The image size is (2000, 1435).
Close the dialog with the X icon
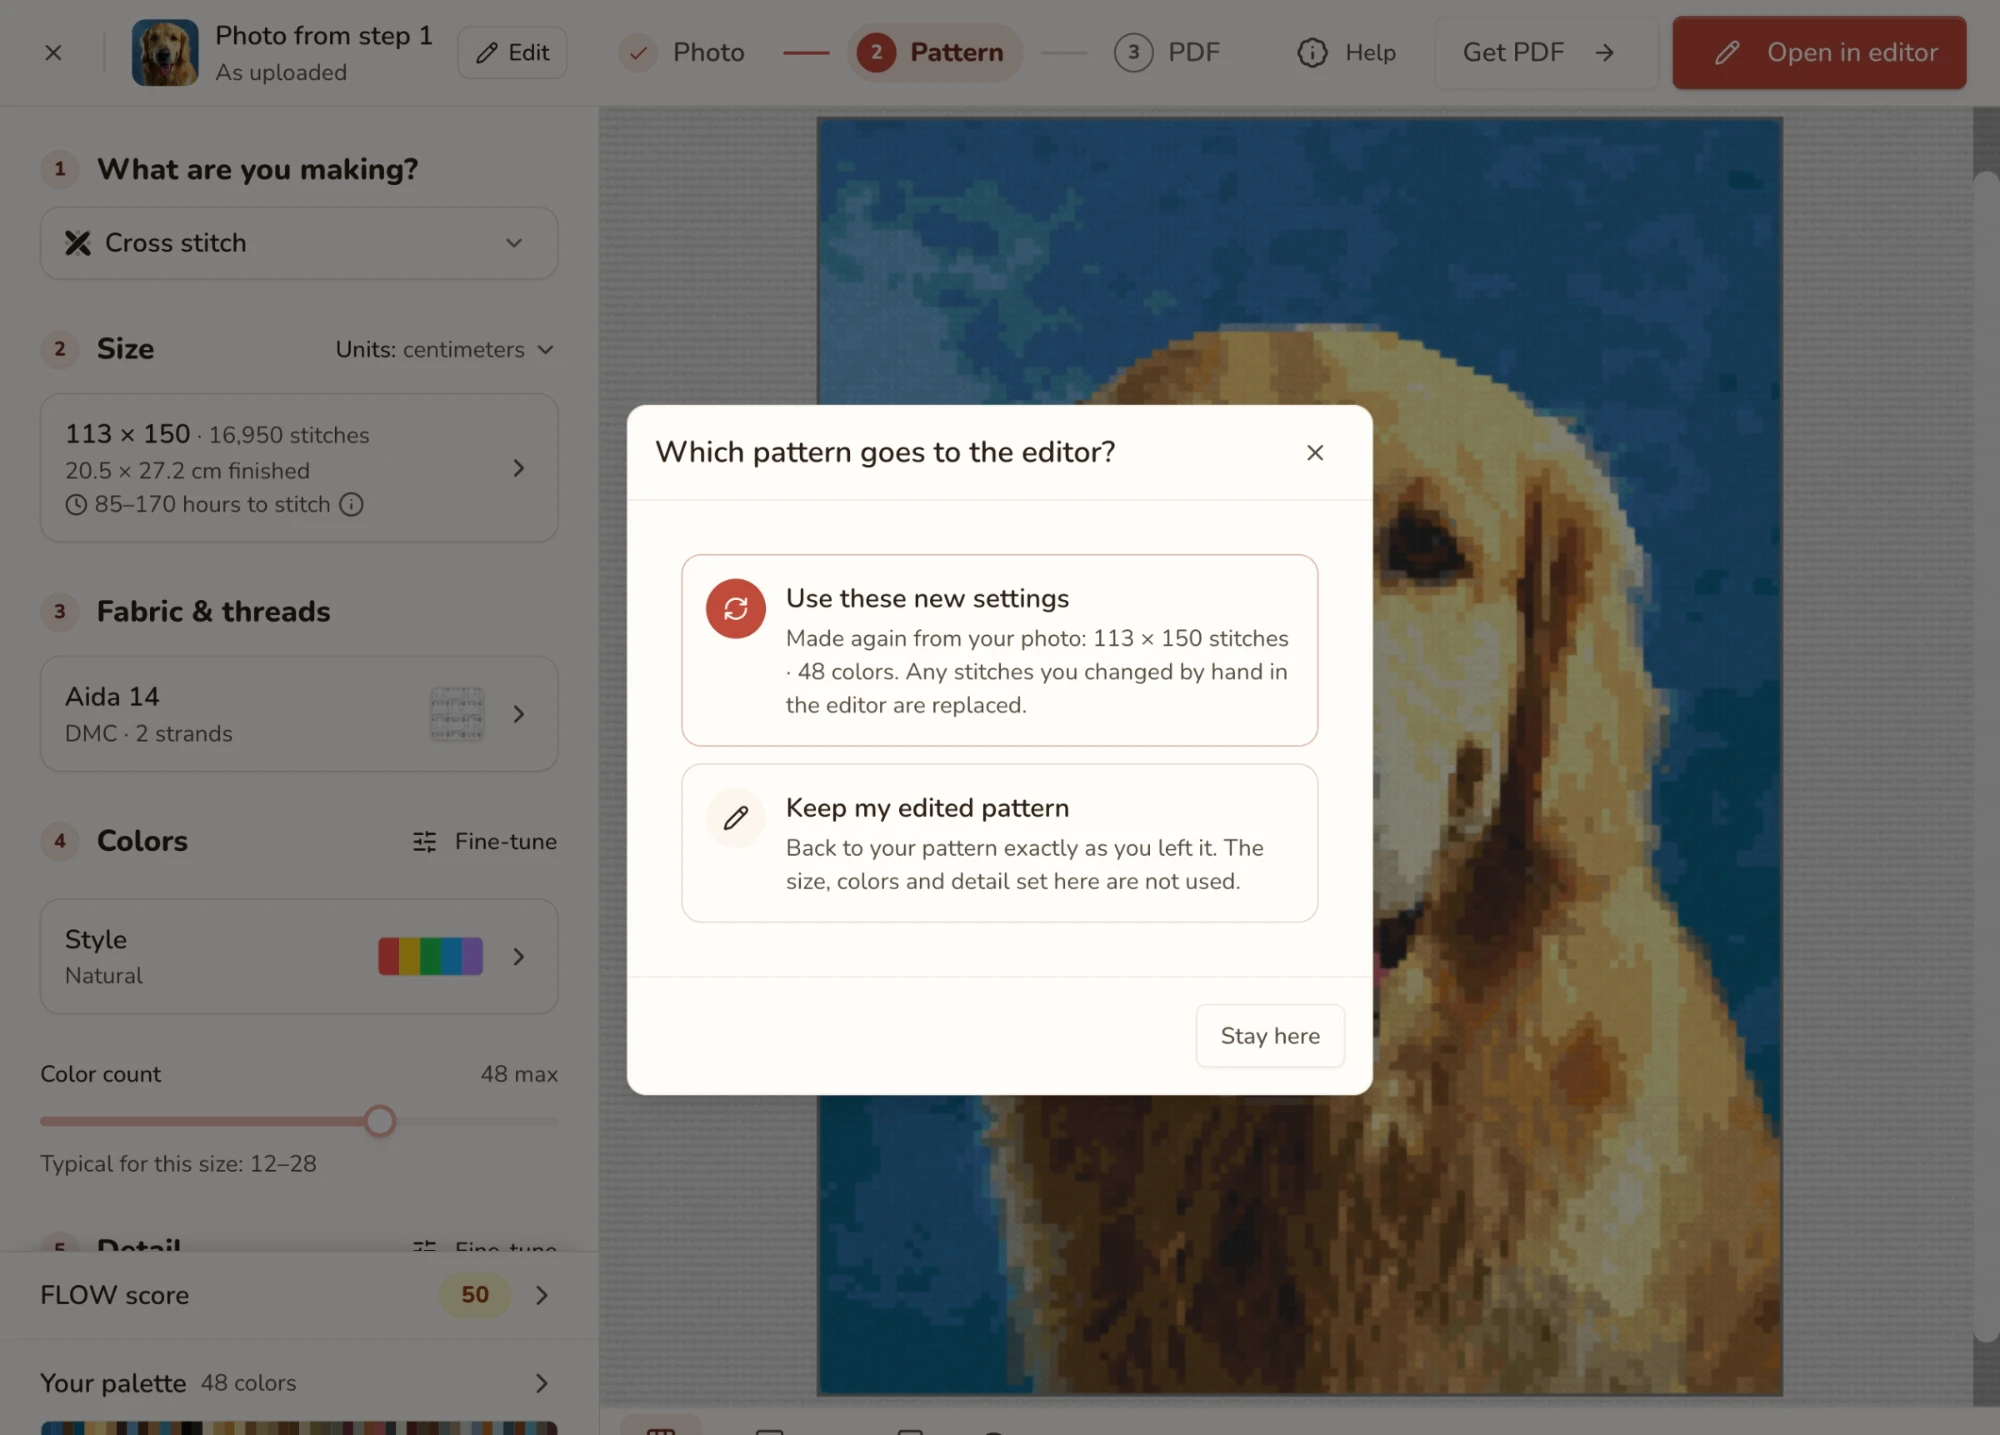(x=1315, y=452)
